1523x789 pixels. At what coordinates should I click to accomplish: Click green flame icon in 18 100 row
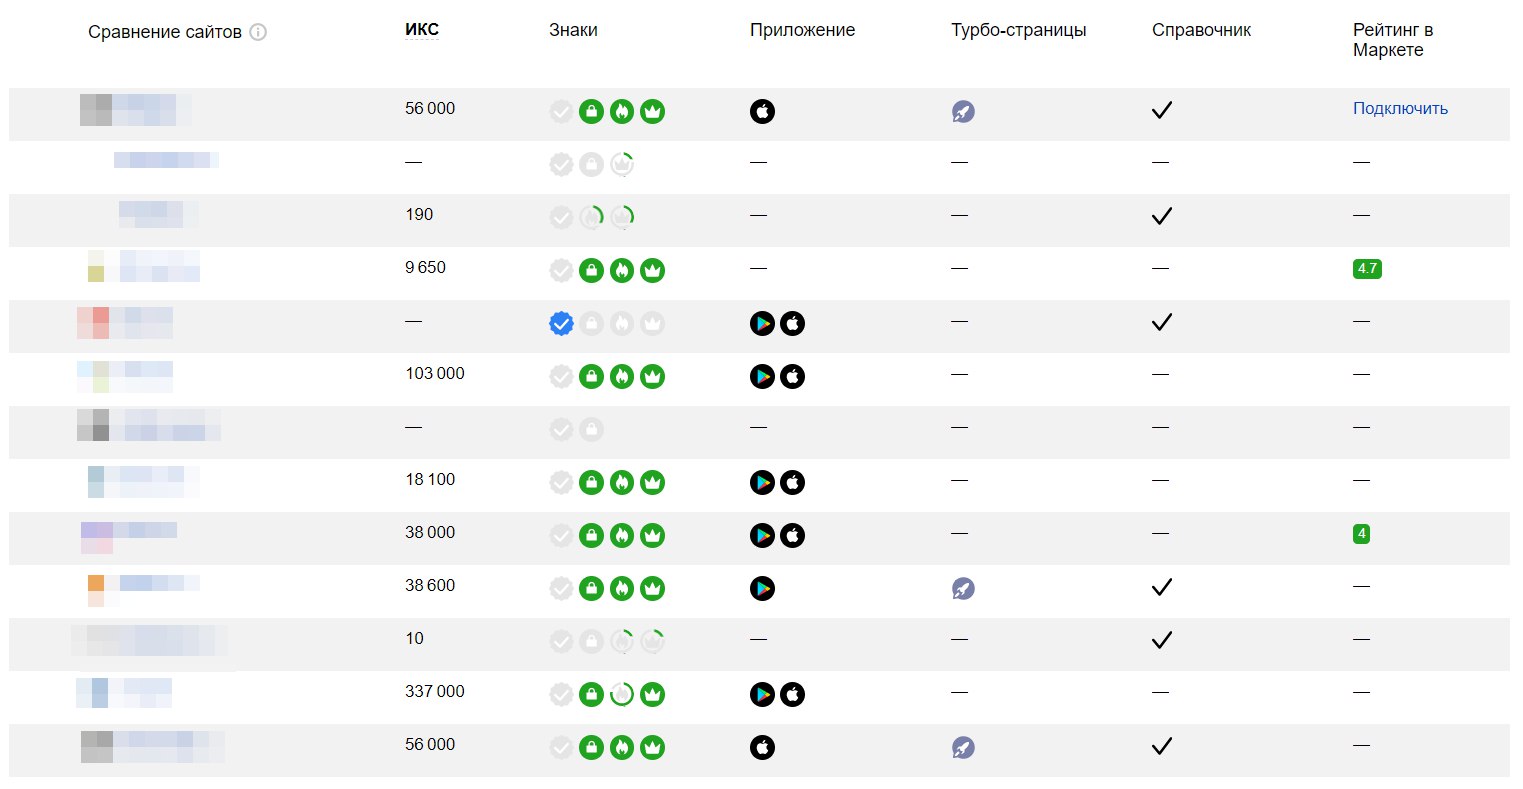pyautogui.click(x=622, y=482)
